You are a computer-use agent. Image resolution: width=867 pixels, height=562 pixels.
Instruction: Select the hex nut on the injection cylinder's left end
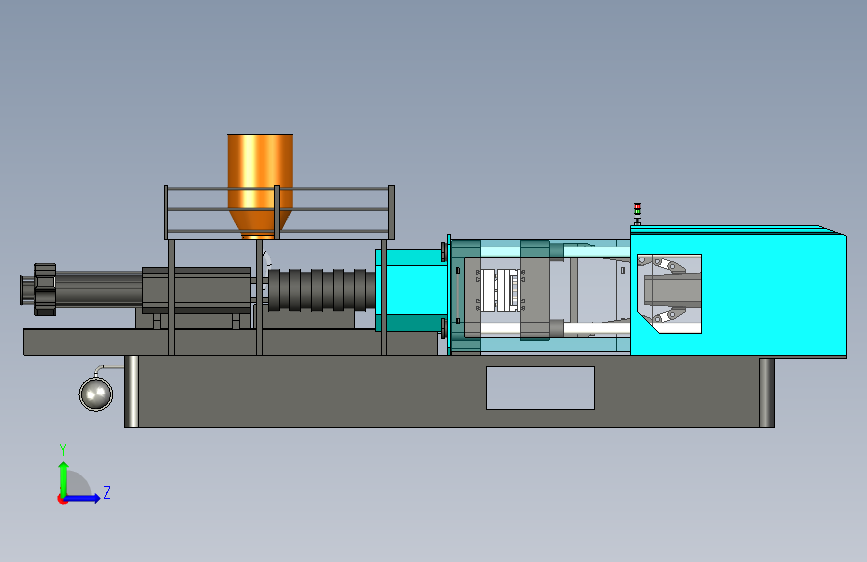(x=45, y=289)
